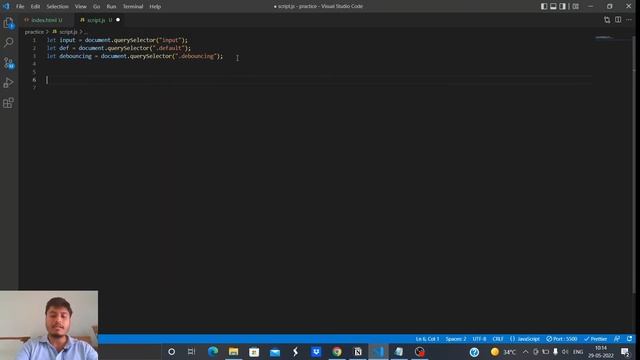Viewport: 640px width, 360px height.
Task: Open Task View on the taskbar
Action: (191, 351)
